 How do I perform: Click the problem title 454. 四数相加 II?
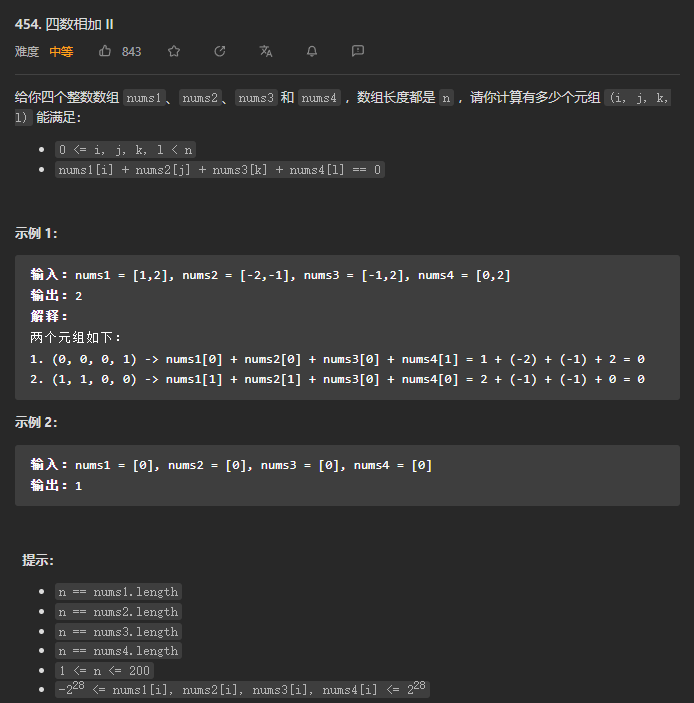(64, 24)
